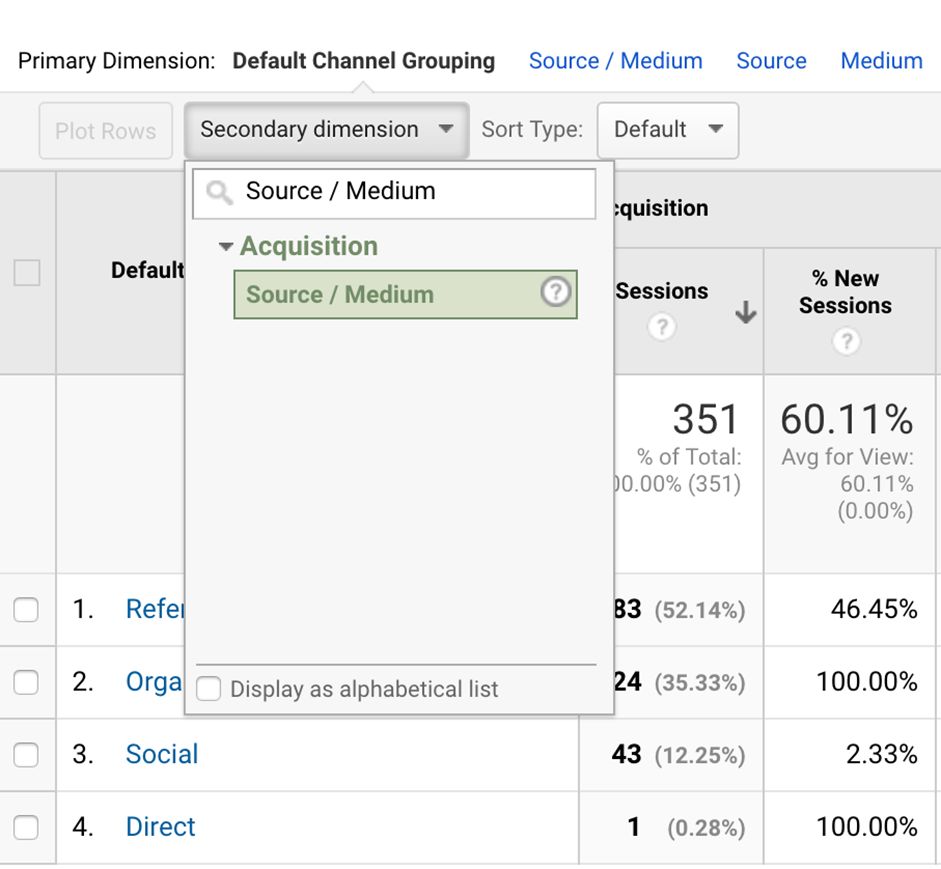Open the Sort Type dropdown

667,130
